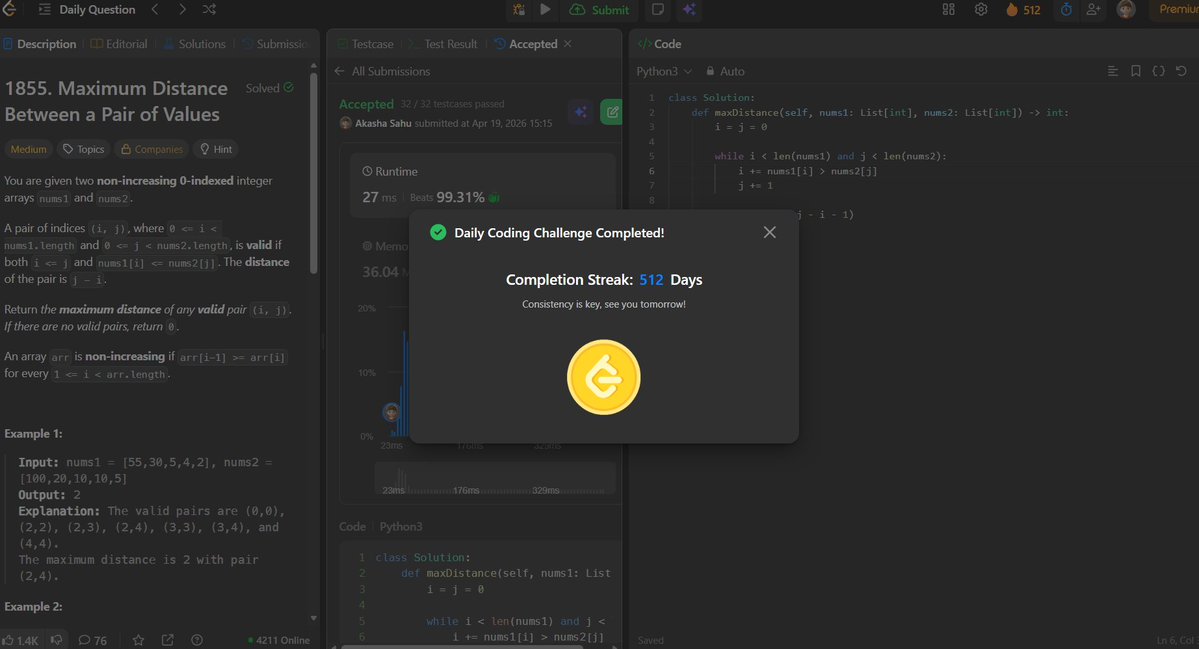1199x649 pixels.
Task: Click the gold LeetCoin in the dialog
Action: pos(603,377)
